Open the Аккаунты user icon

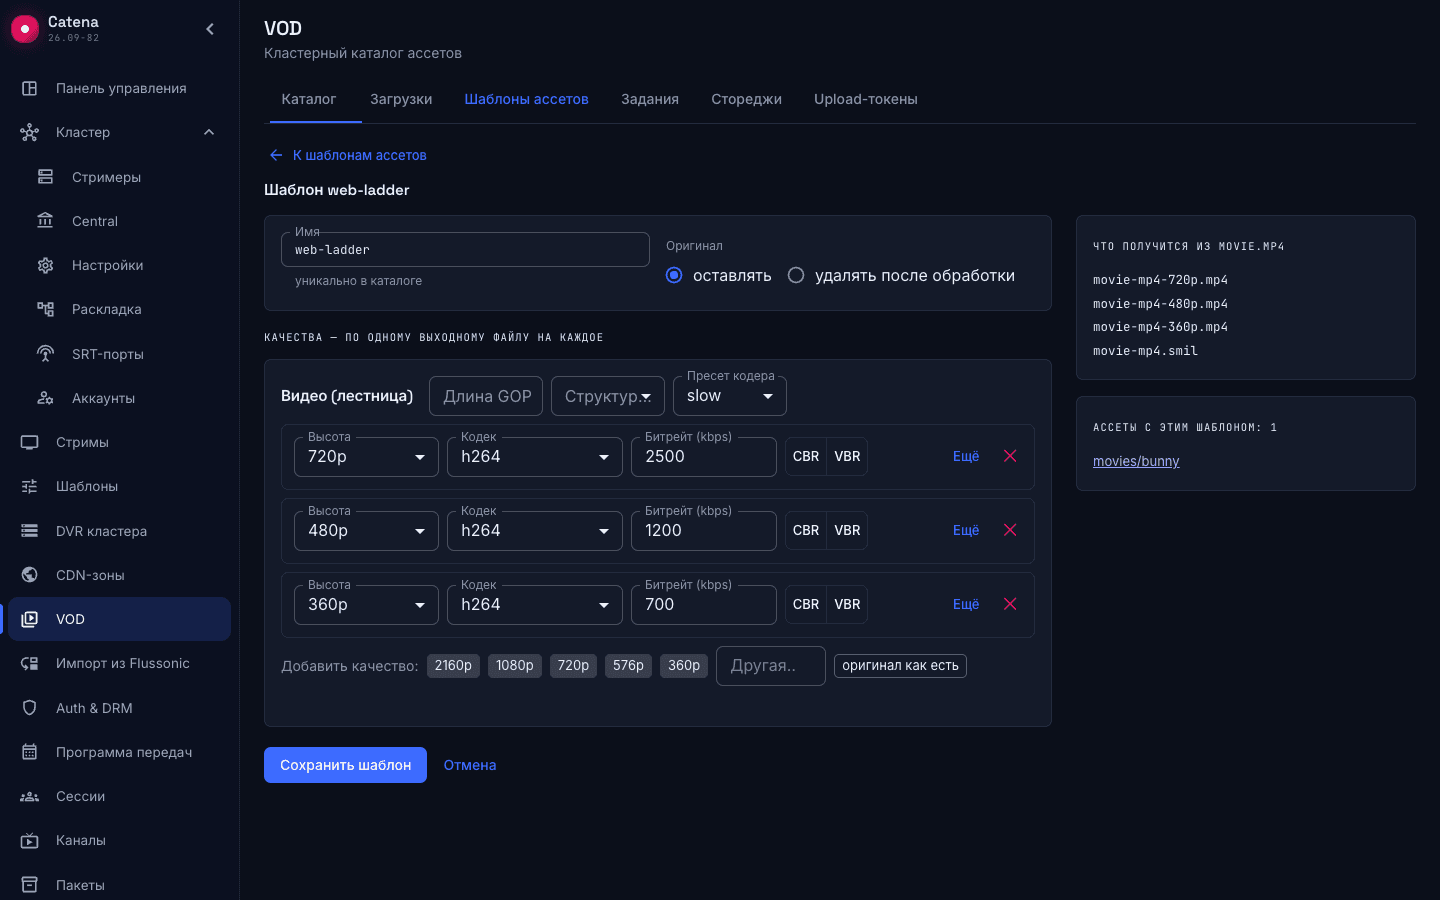point(46,398)
